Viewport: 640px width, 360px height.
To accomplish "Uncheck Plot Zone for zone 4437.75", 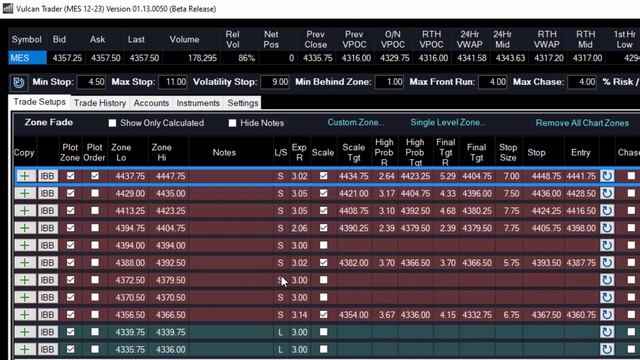I will (71, 176).
